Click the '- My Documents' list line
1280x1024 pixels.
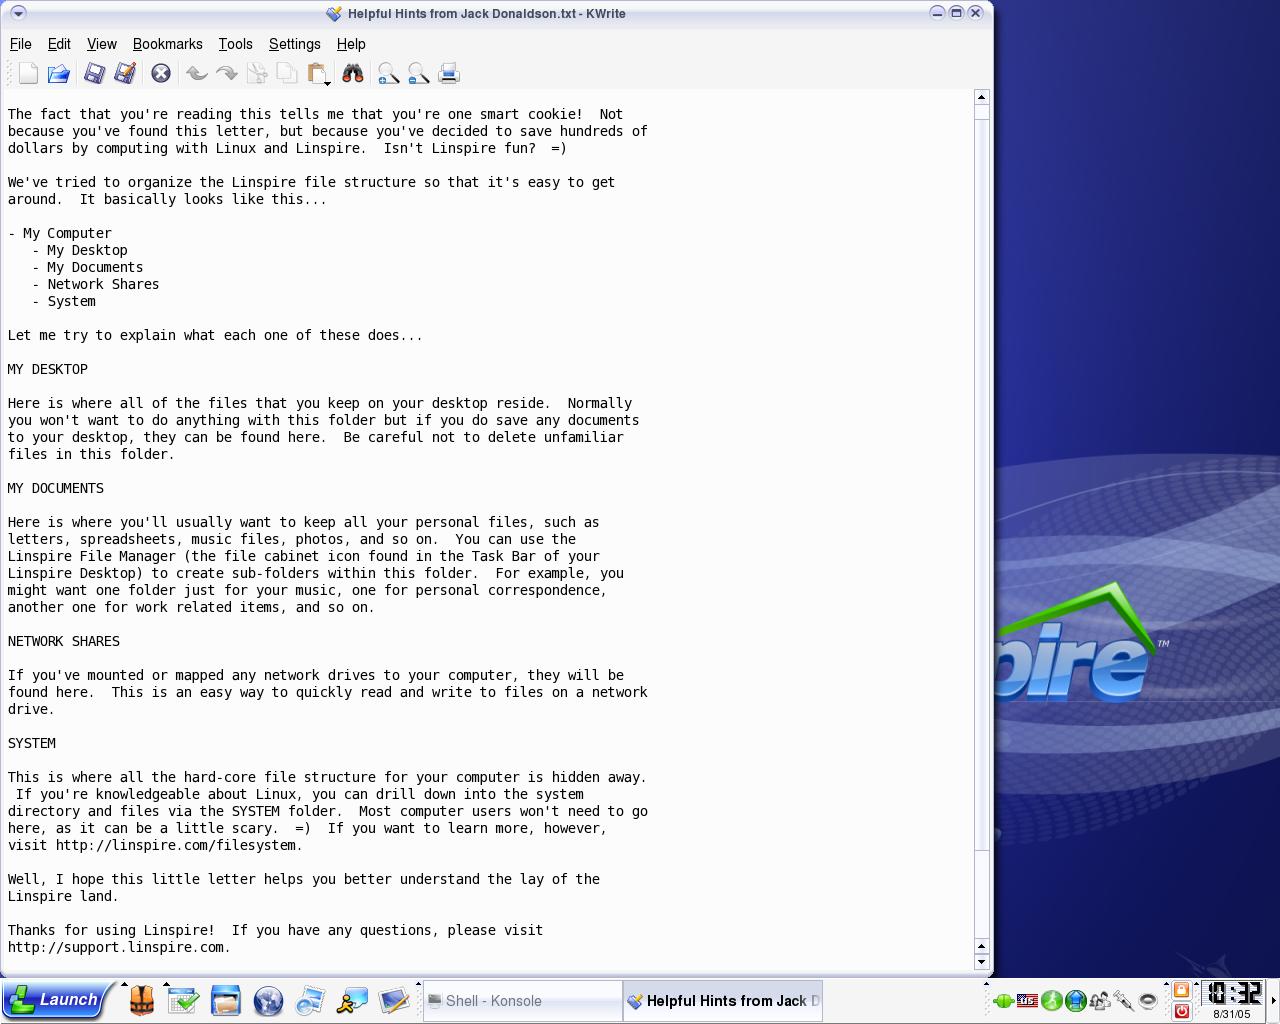pyautogui.click(x=88, y=267)
